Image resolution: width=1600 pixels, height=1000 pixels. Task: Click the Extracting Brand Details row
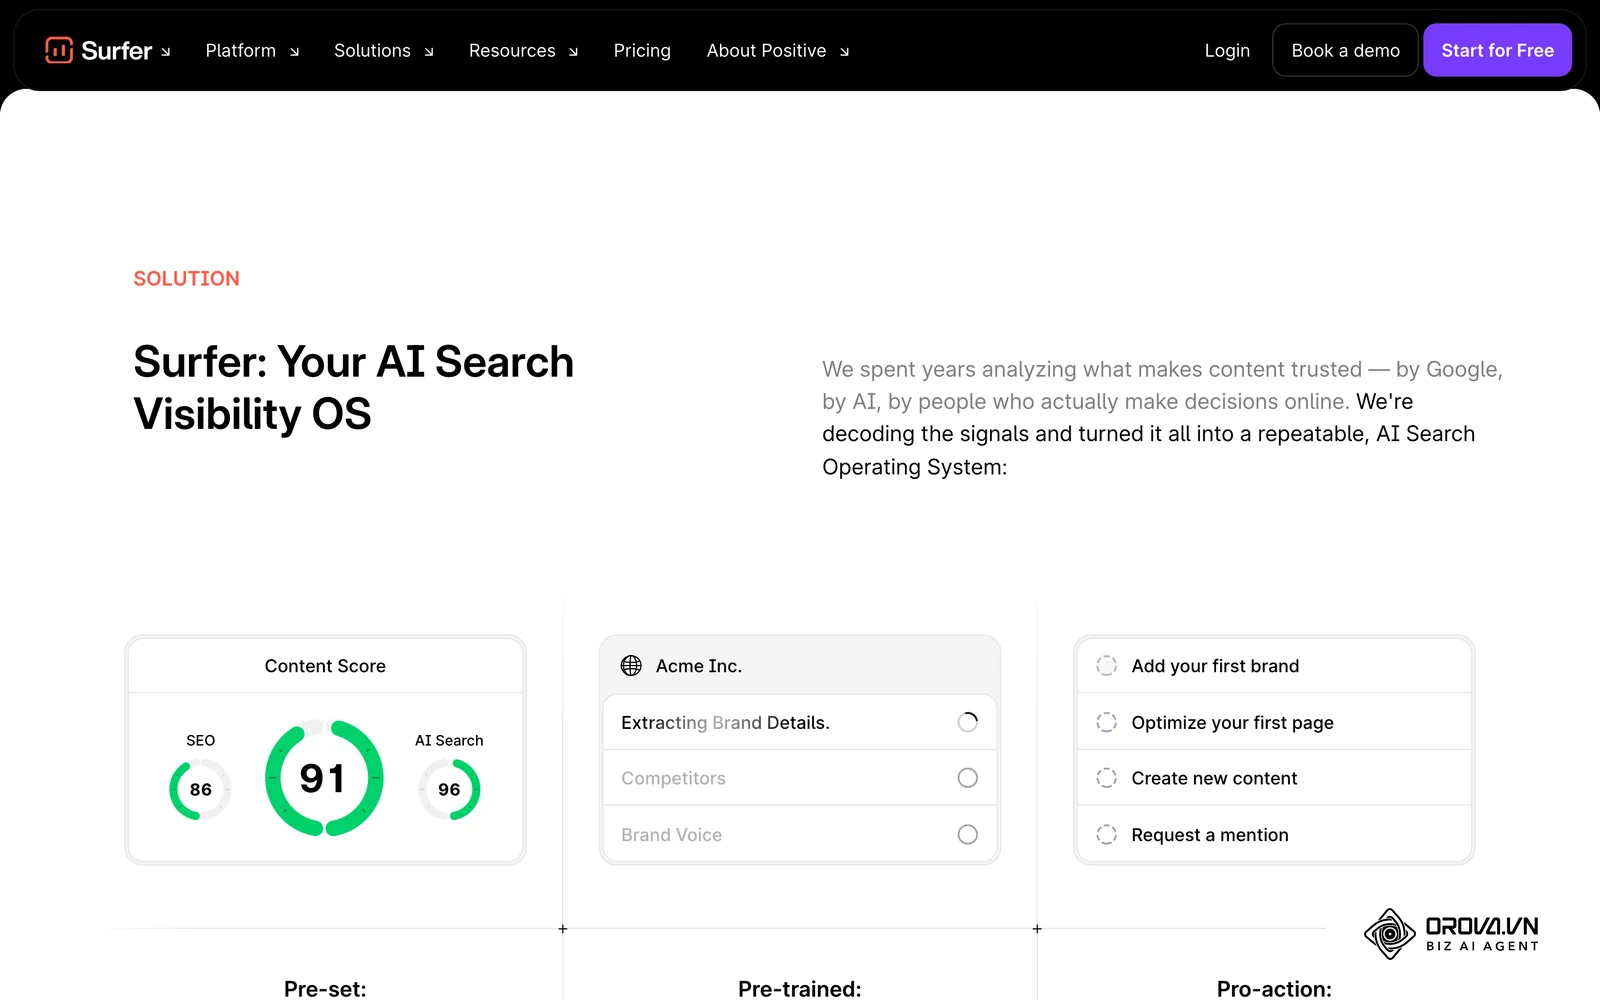(x=800, y=722)
